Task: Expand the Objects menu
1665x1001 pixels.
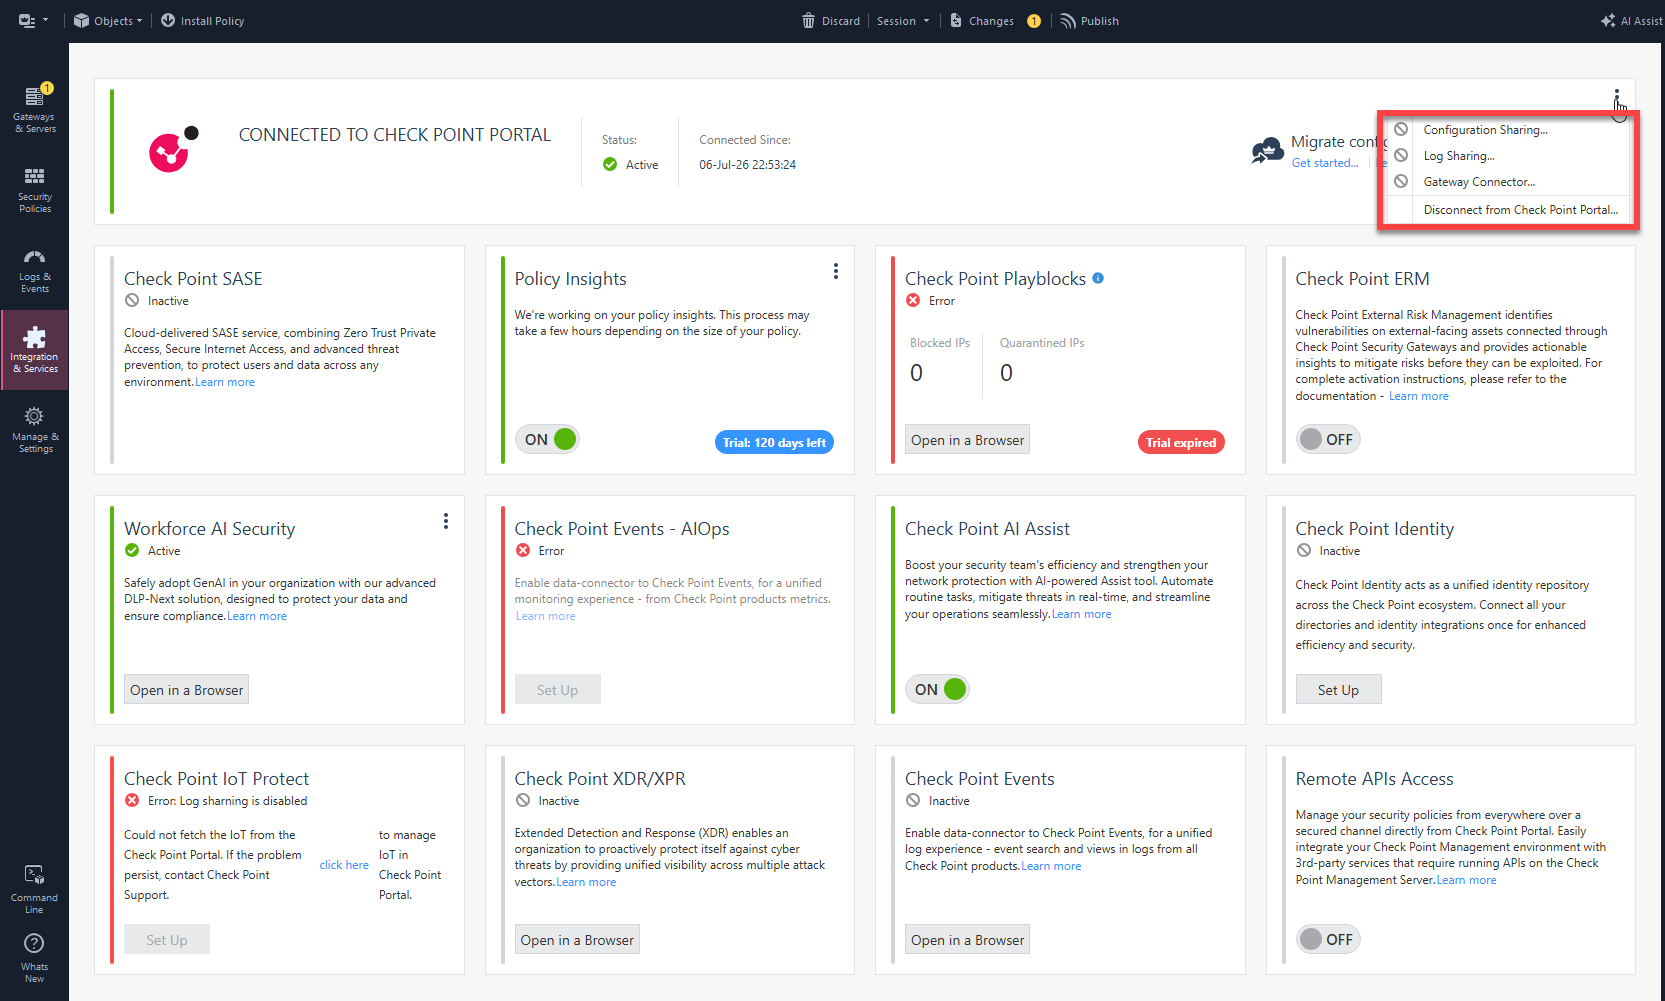Action: (108, 21)
